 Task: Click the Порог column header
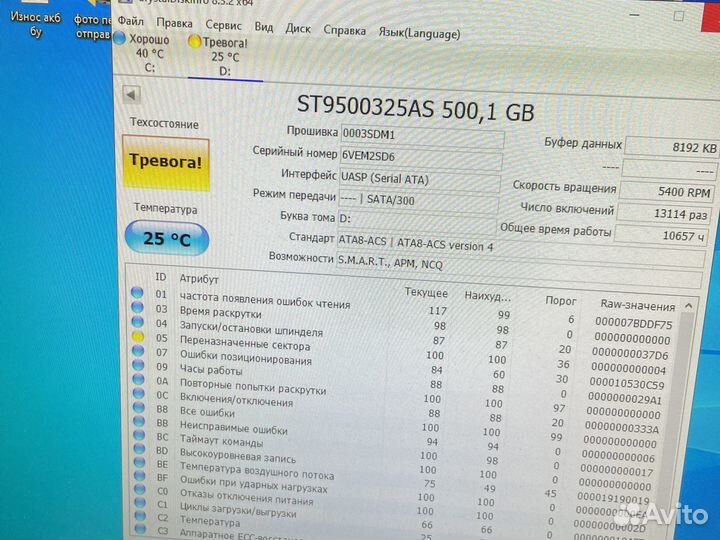point(560,301)
